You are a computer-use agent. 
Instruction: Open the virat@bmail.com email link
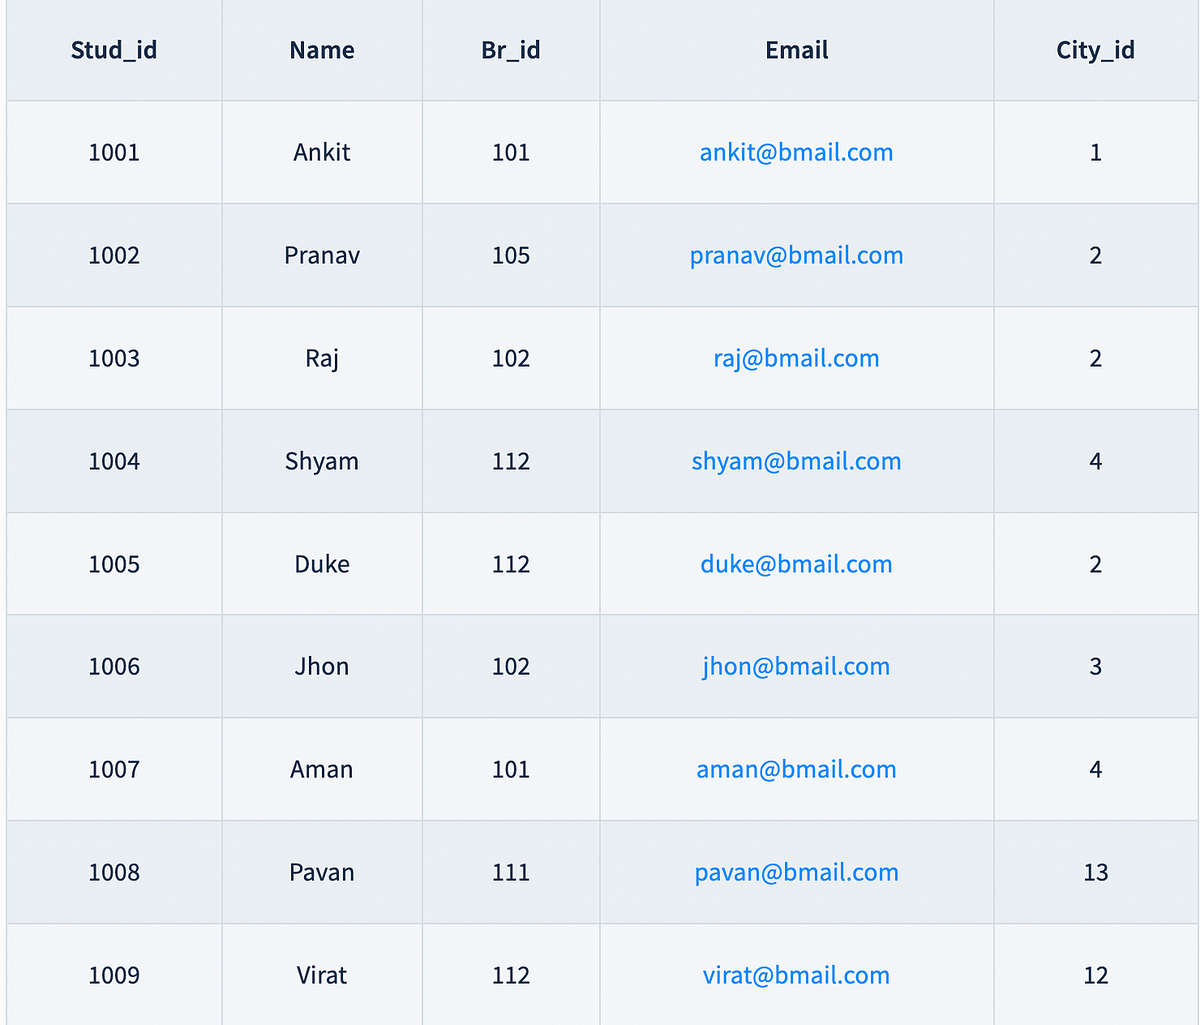796,975
